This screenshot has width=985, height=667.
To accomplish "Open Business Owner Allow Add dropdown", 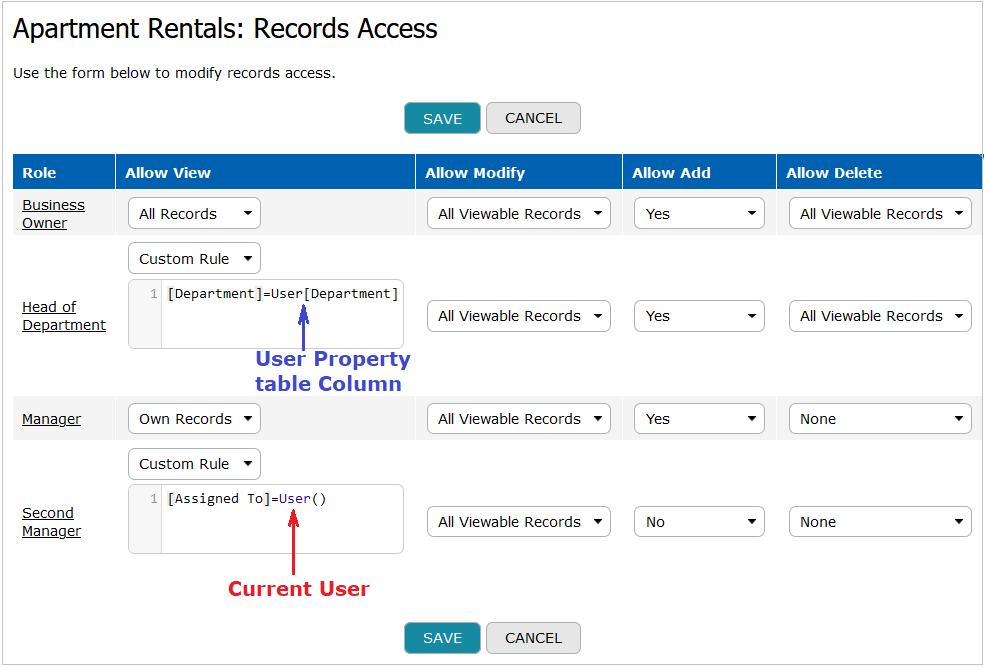I will (699, 214).
